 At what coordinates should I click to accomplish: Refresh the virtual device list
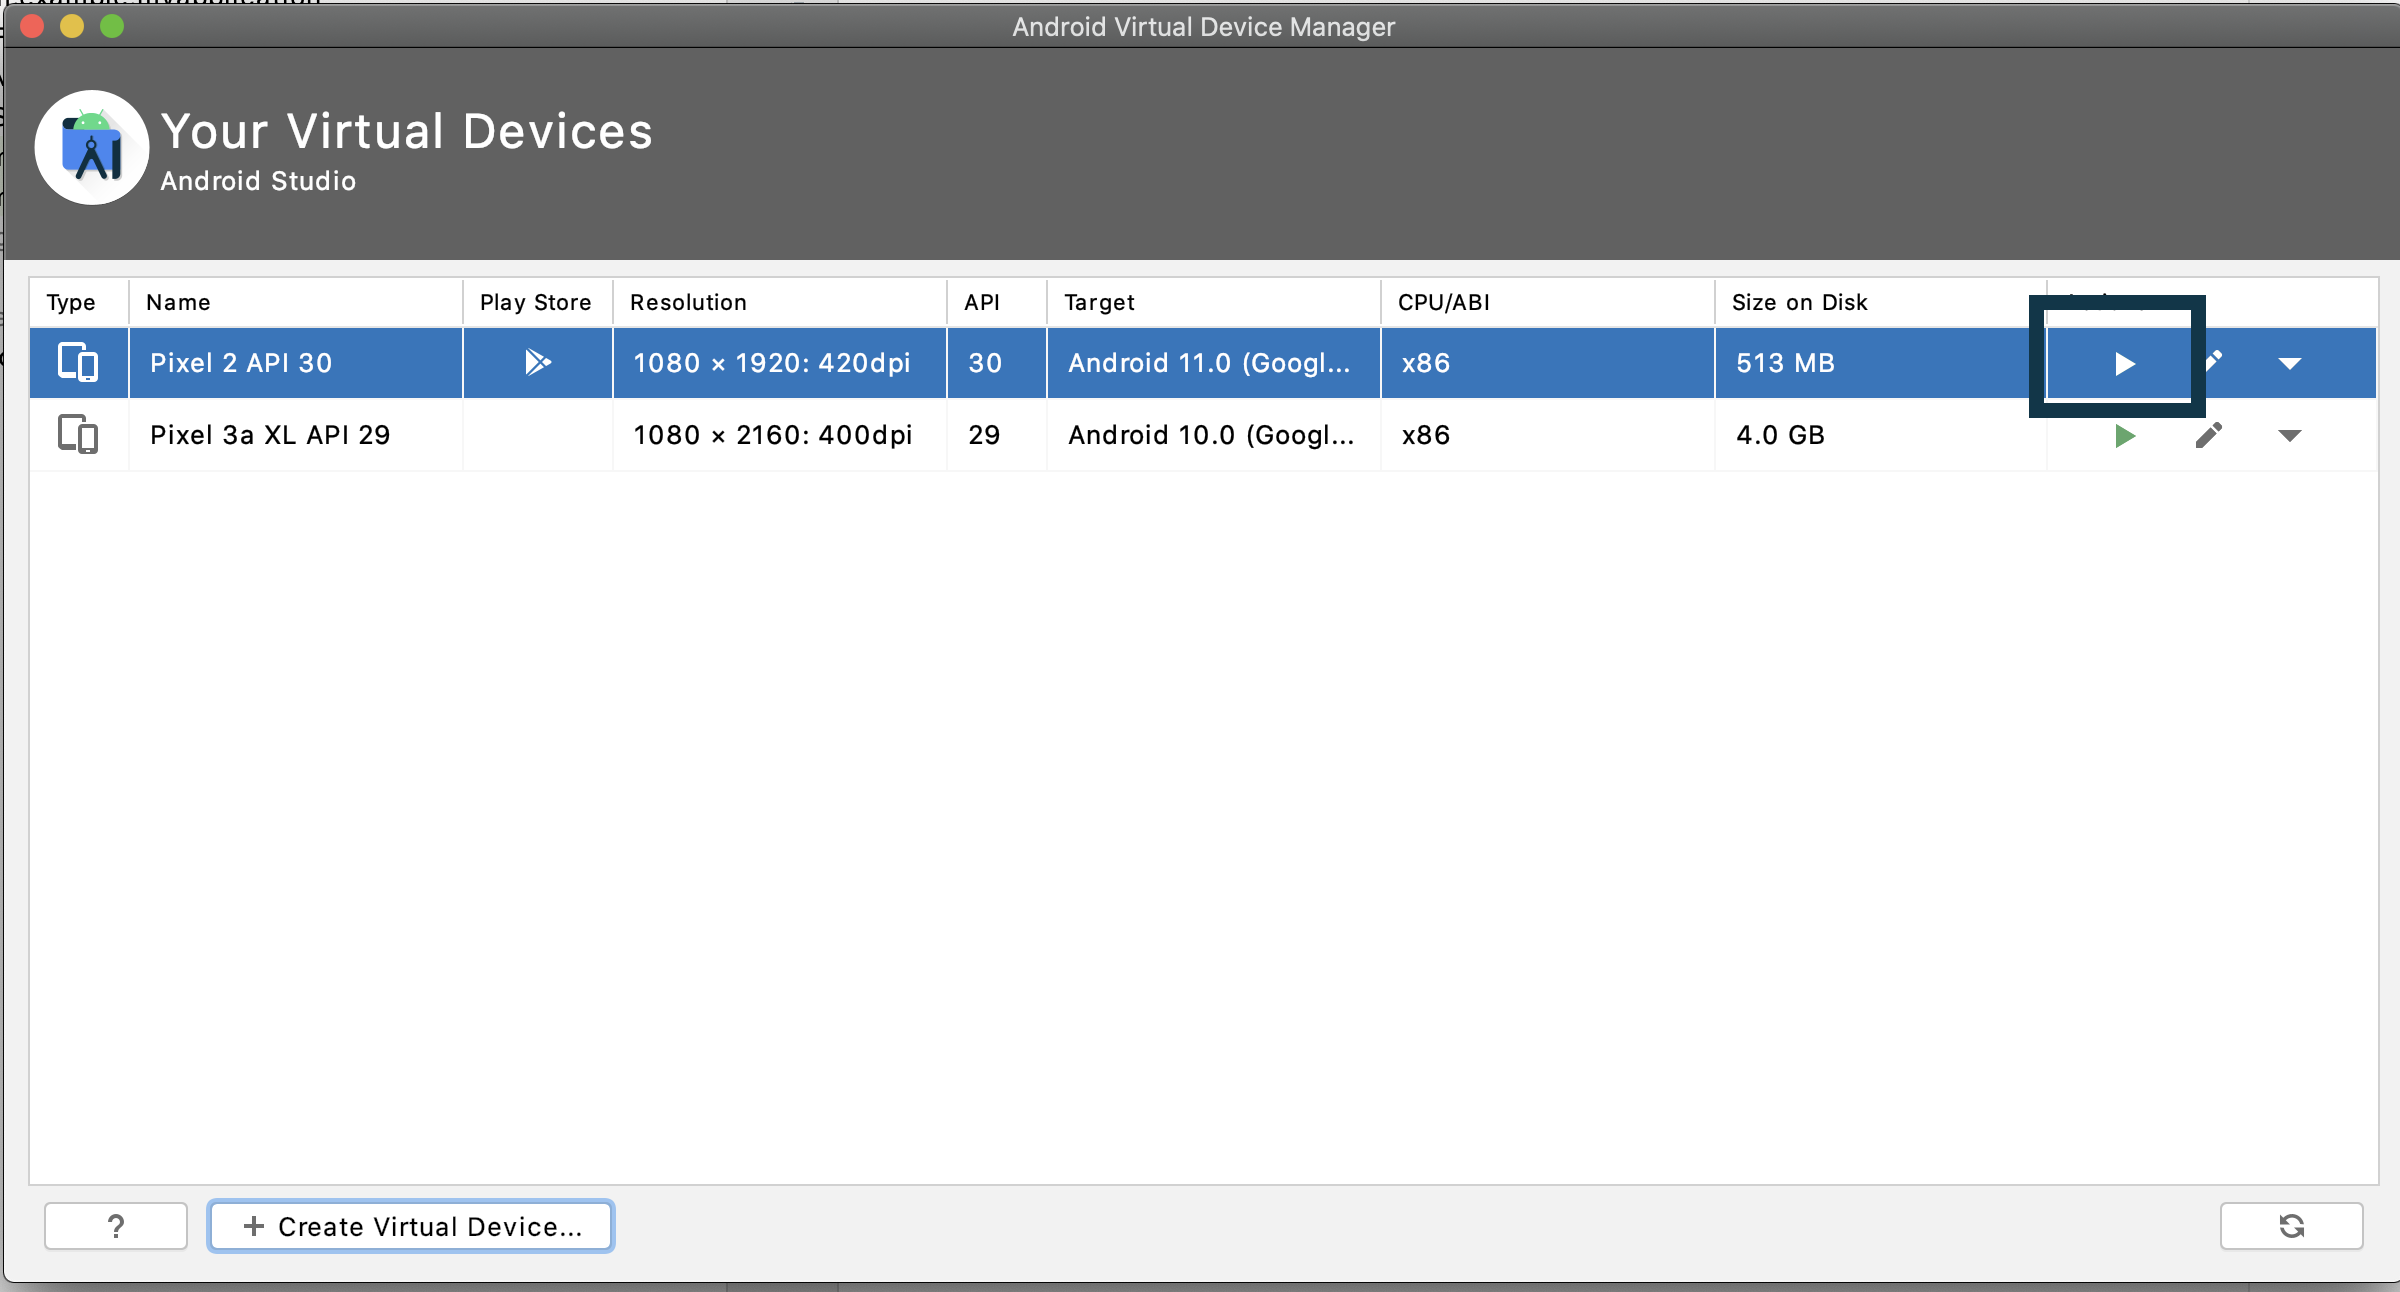pyautogui.click(x=2291, y=1226)
